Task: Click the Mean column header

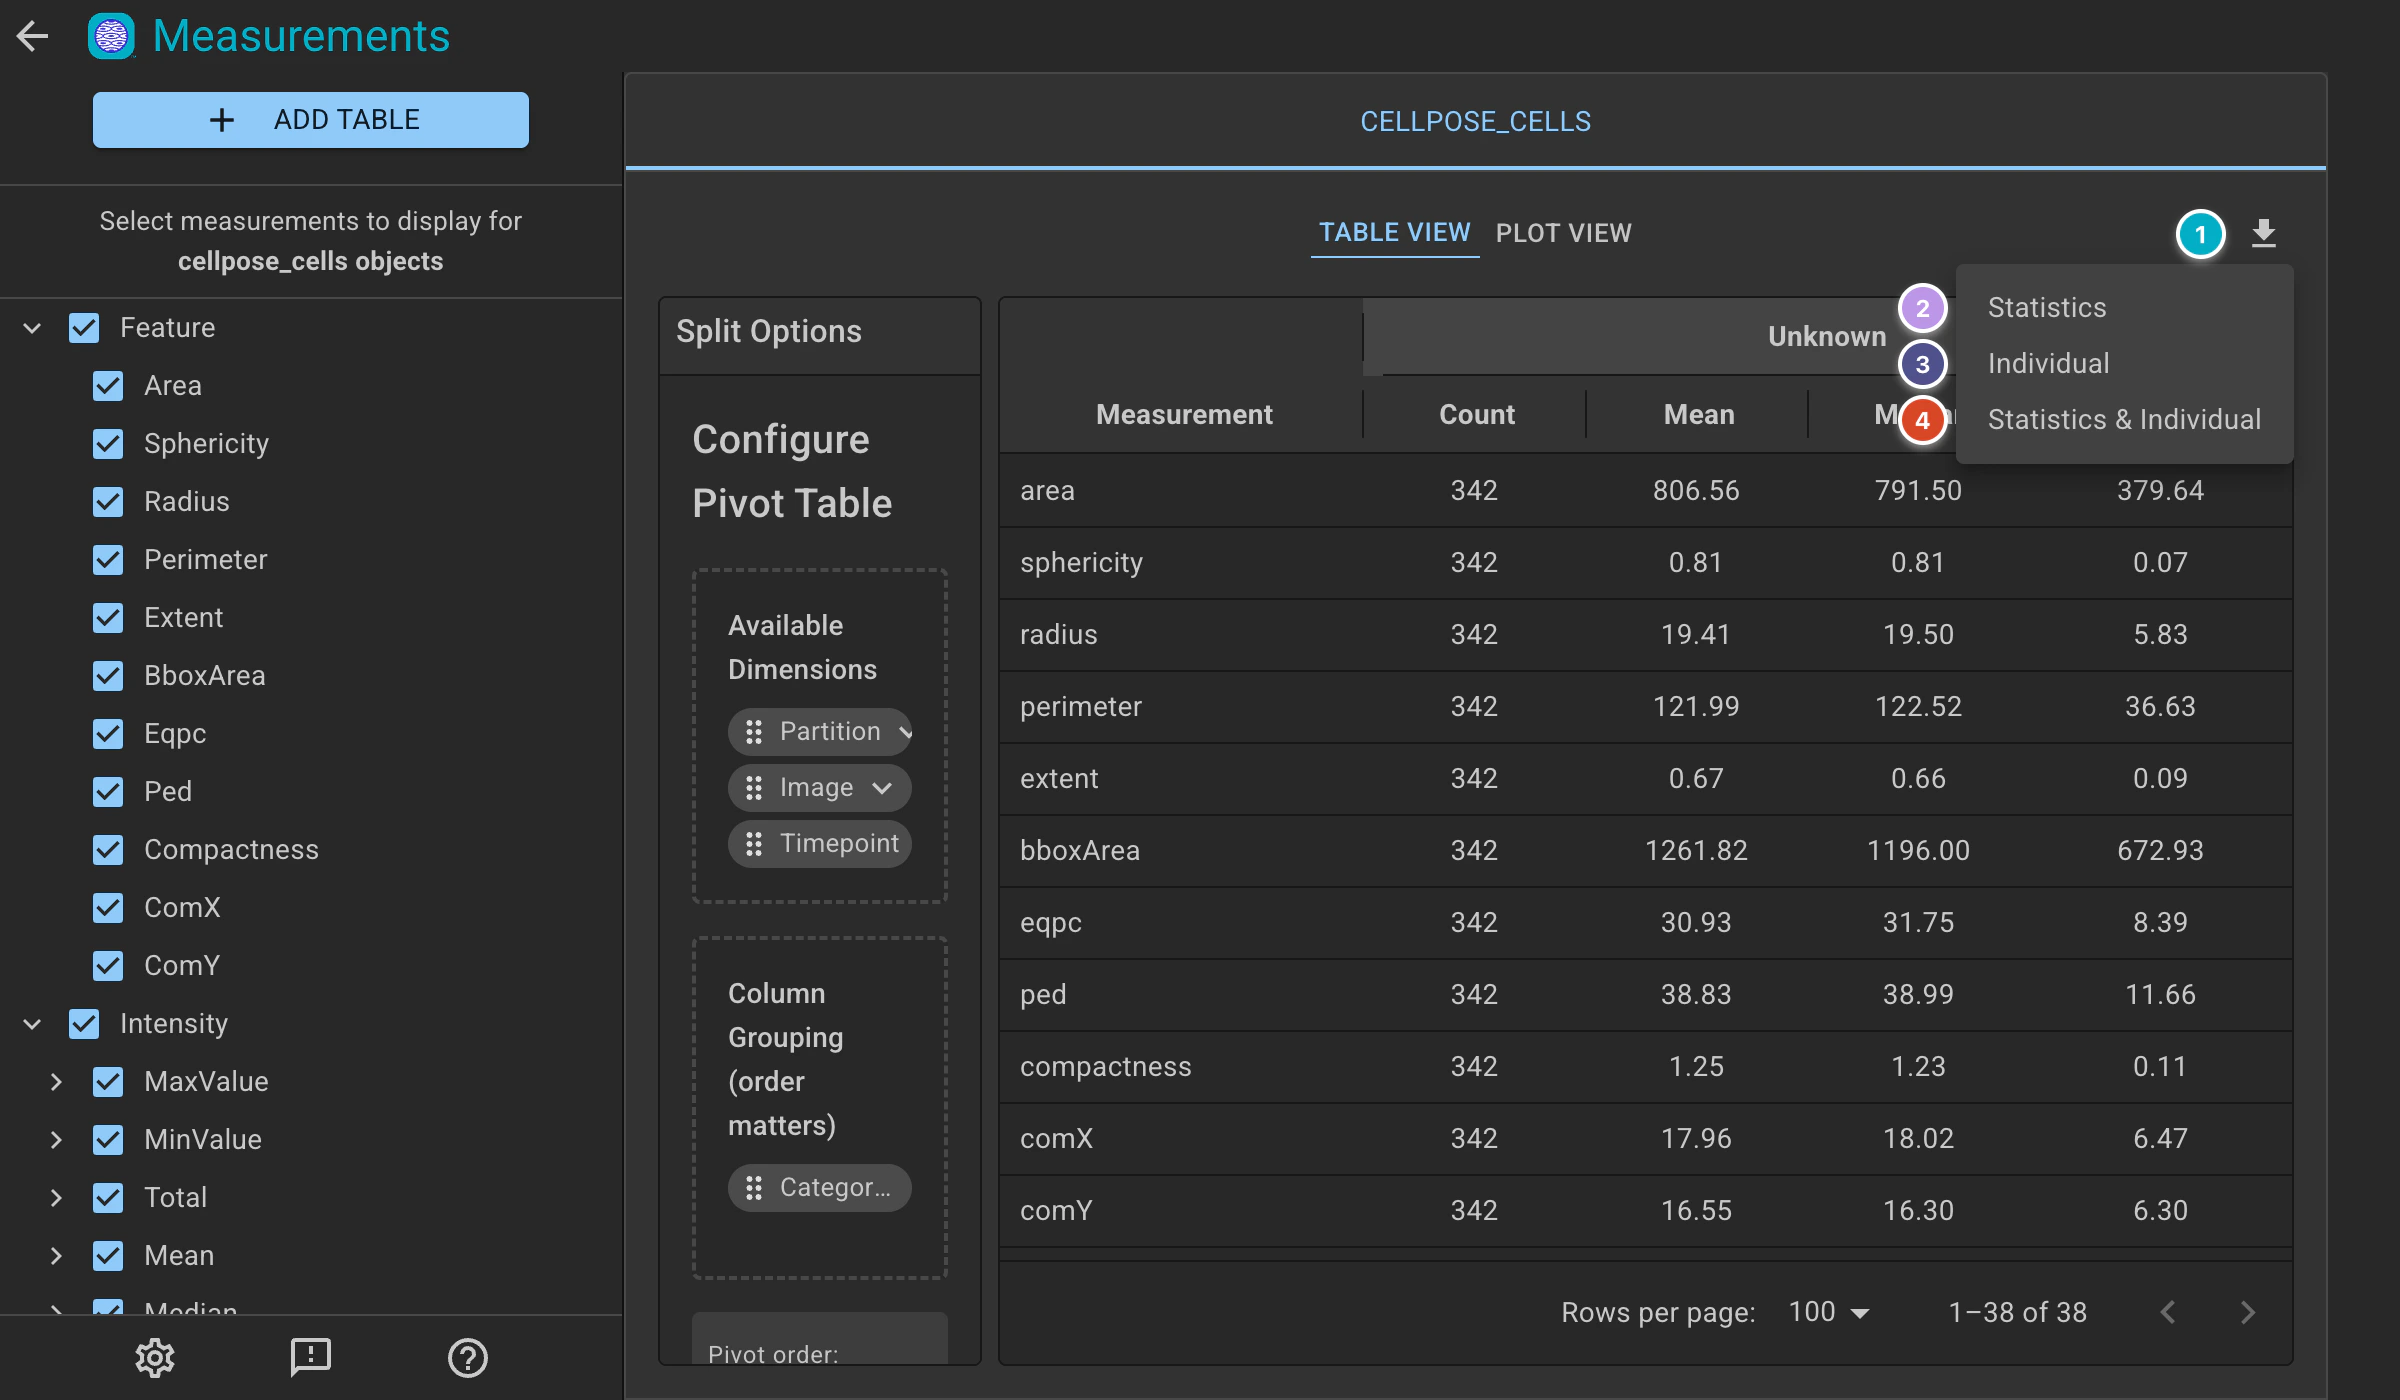Action: (x=1698, y=414)
